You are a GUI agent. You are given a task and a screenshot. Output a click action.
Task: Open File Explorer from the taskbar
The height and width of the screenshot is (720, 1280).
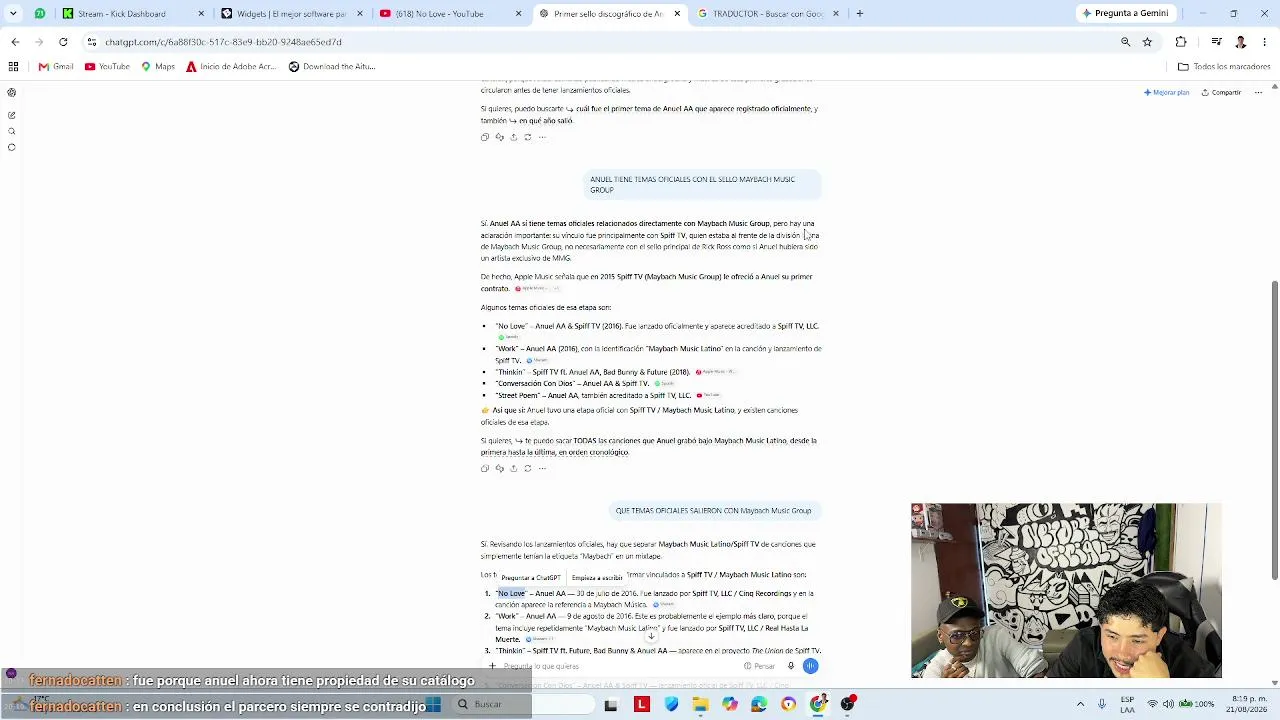click(x=701, y=704)
